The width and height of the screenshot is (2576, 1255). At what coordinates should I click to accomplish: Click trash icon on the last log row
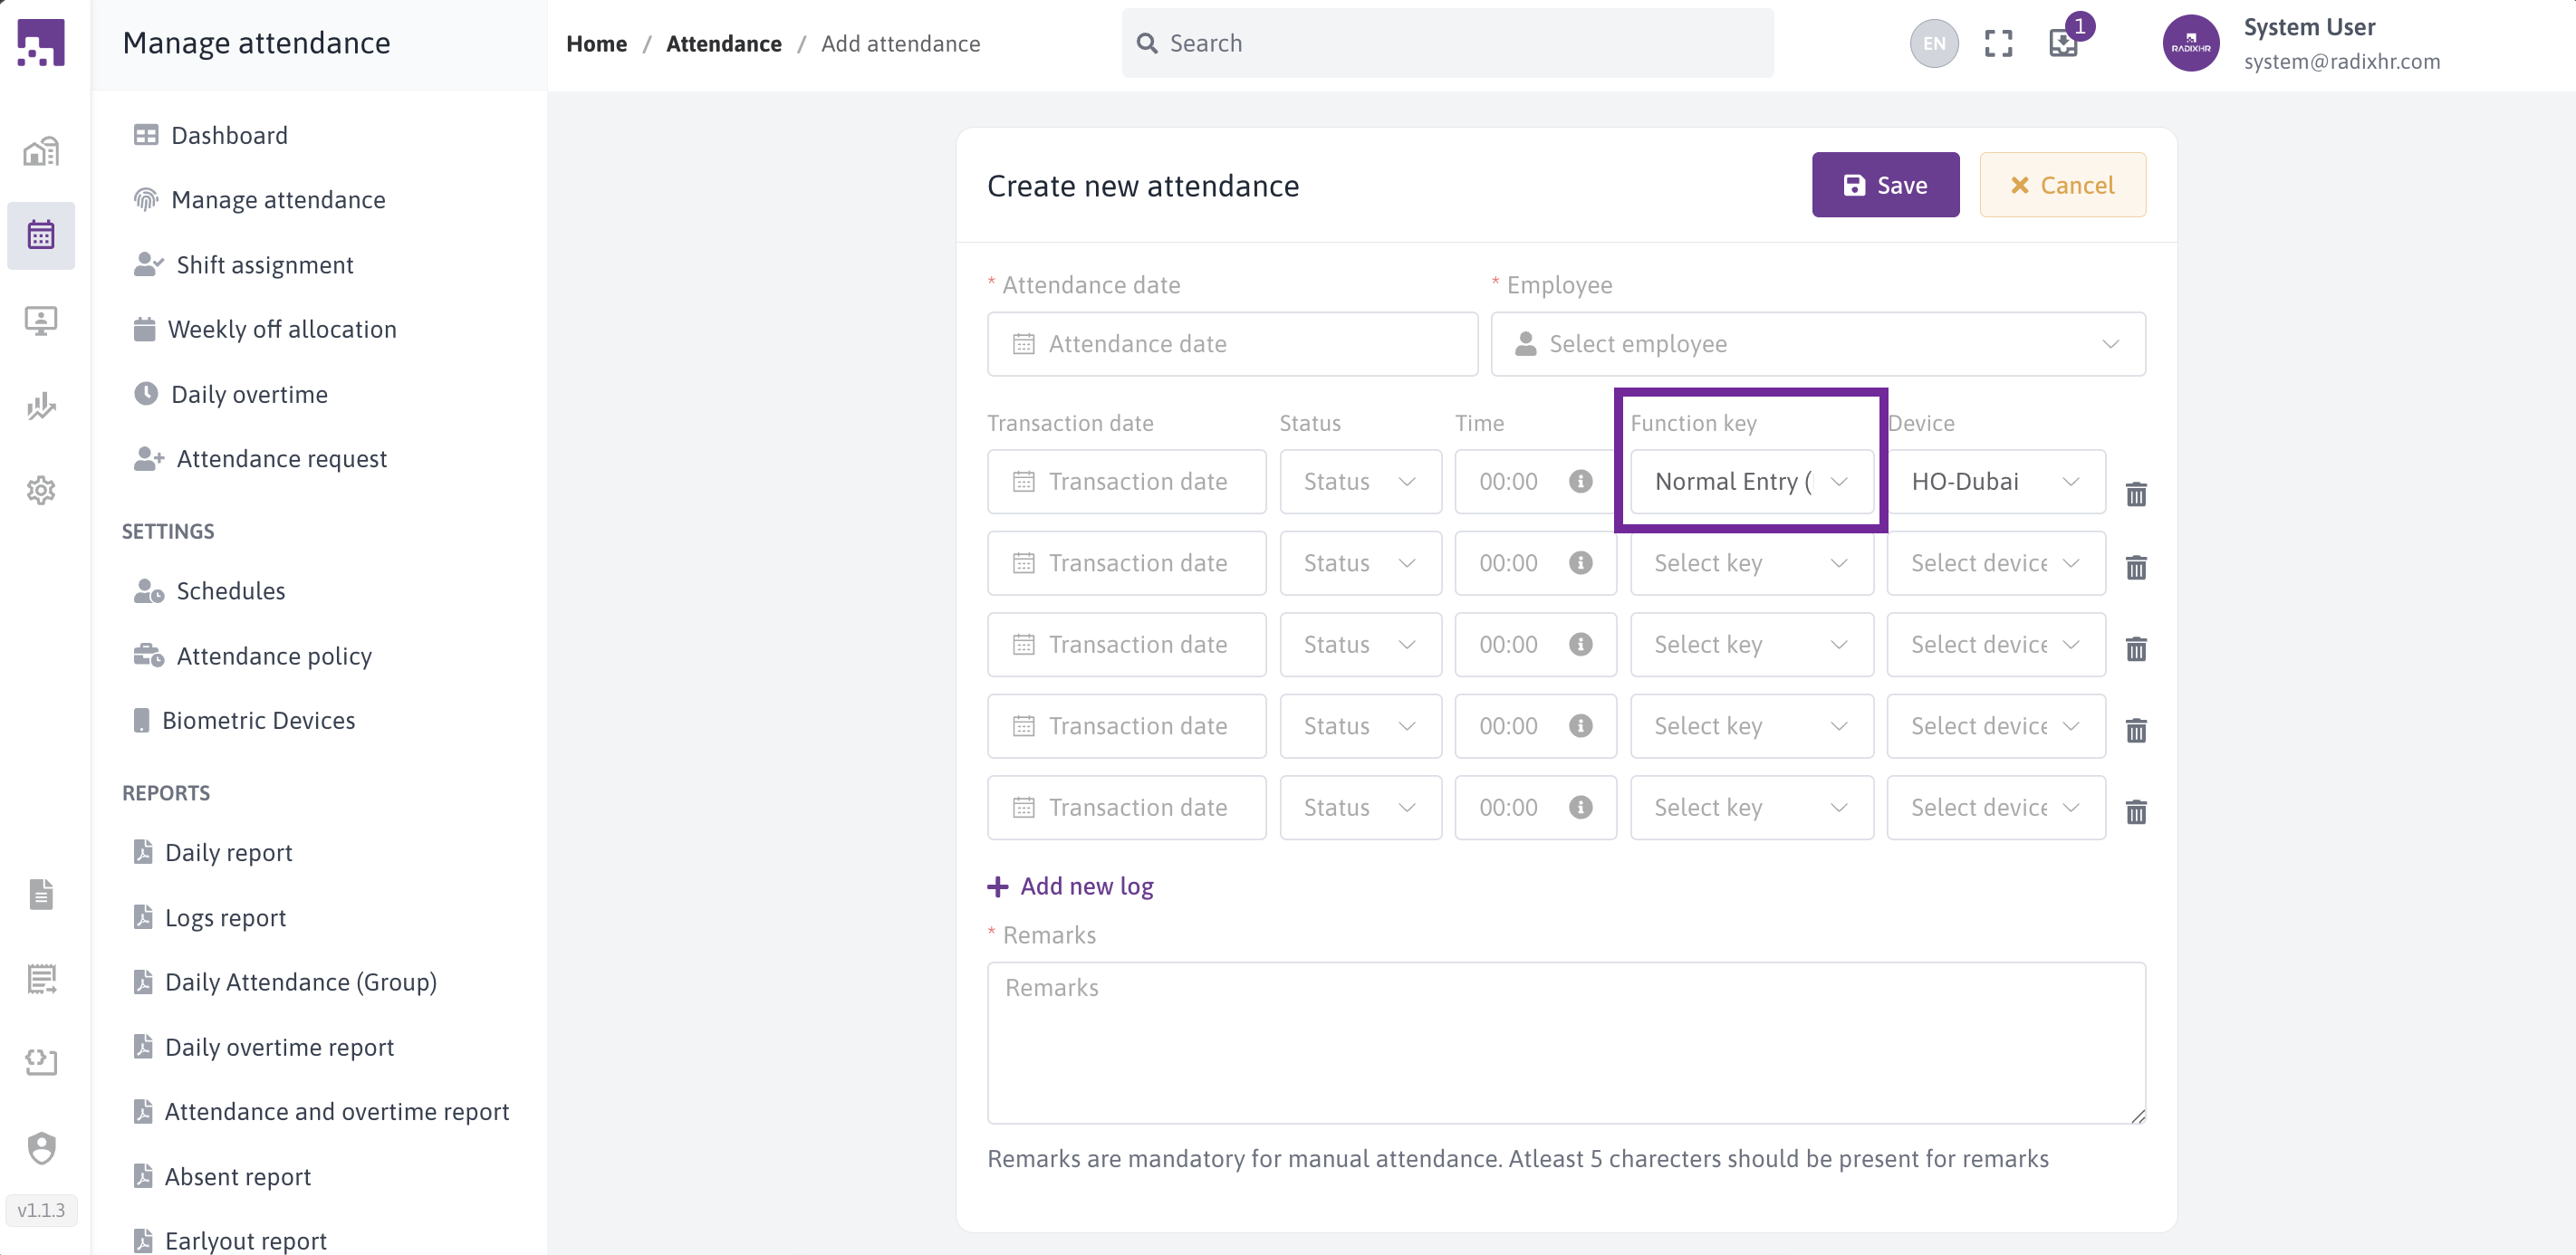(x=2135, y=811)
